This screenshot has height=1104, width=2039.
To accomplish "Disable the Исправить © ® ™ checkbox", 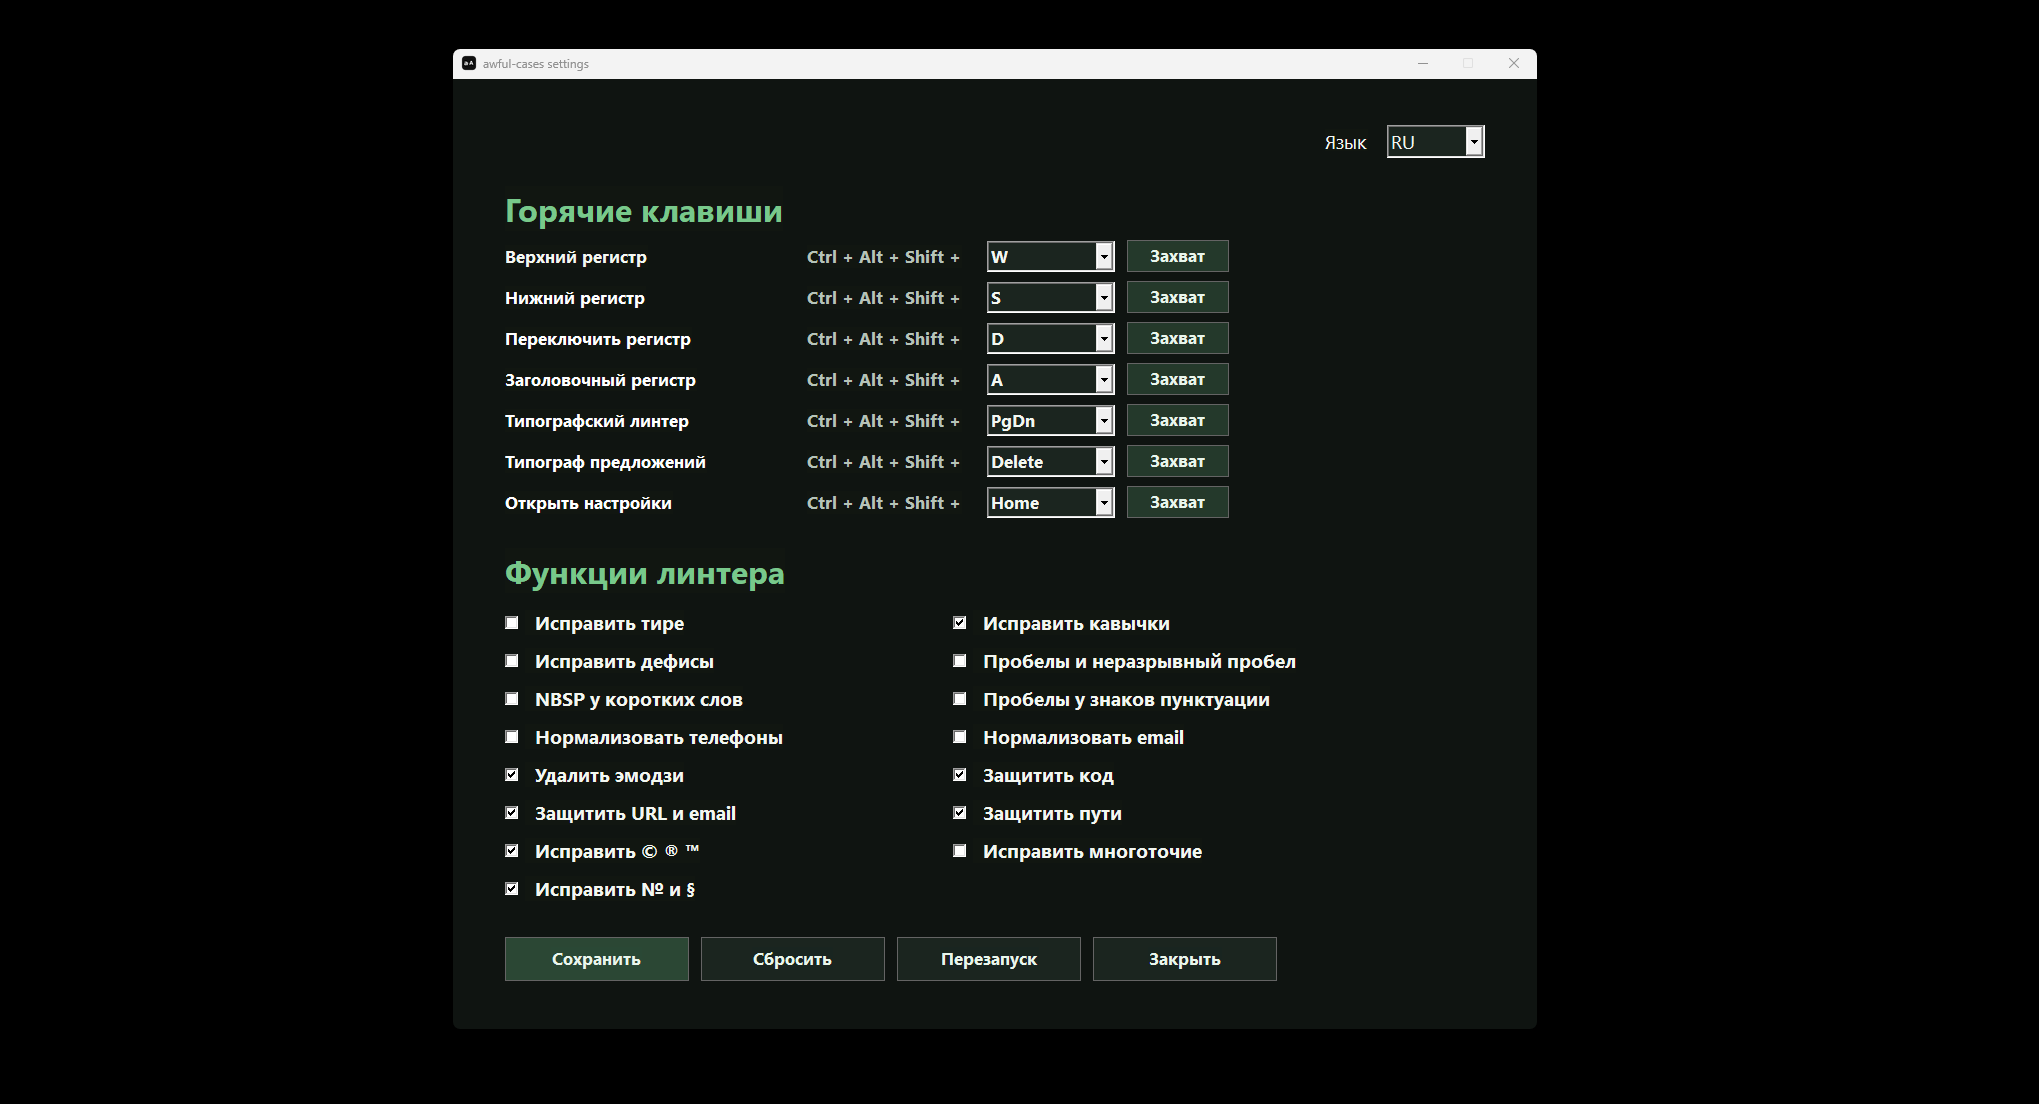I will pyautogui.click(x=512, y=851).
